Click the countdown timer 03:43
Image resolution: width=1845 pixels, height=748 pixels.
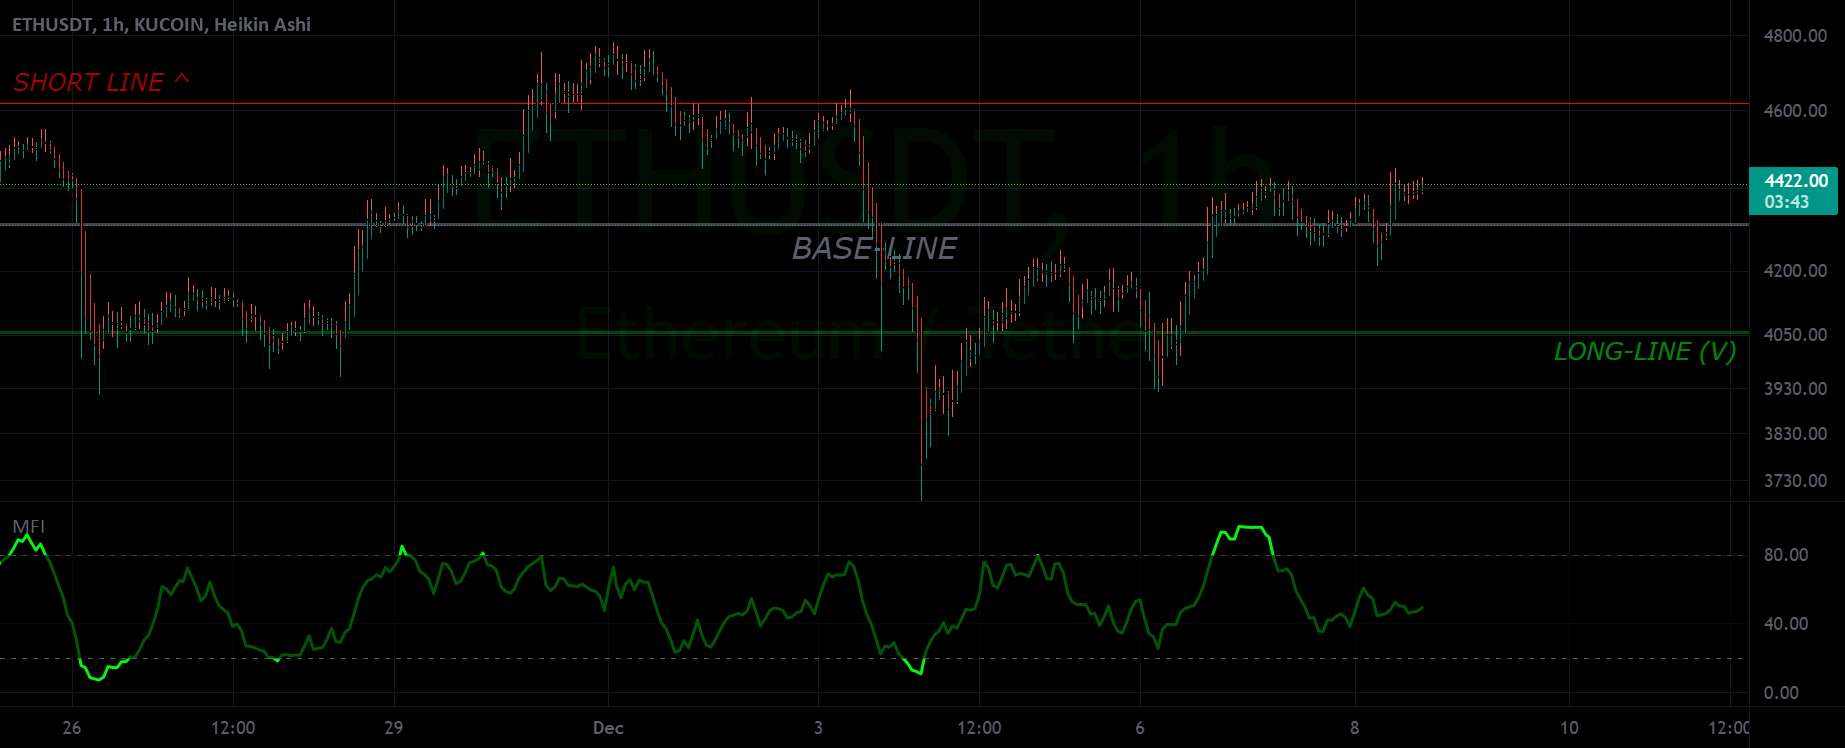(x=1787, y=202)
